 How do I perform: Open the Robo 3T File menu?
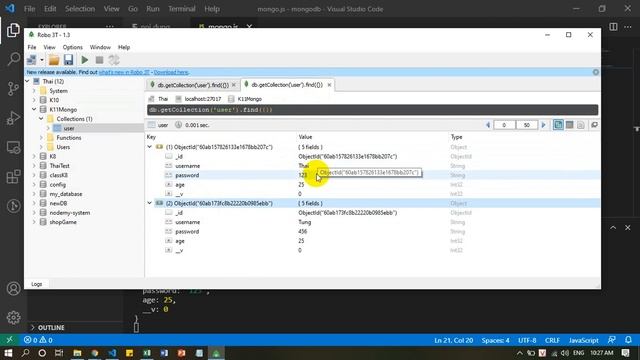(32, 47)
